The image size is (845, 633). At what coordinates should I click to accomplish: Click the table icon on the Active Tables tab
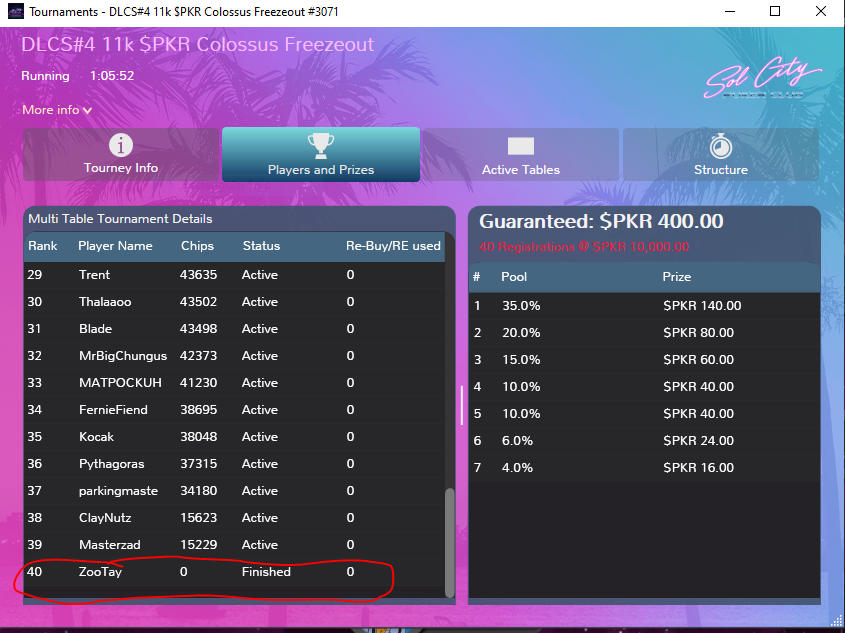pyautogui.click(x=520, y=146)
